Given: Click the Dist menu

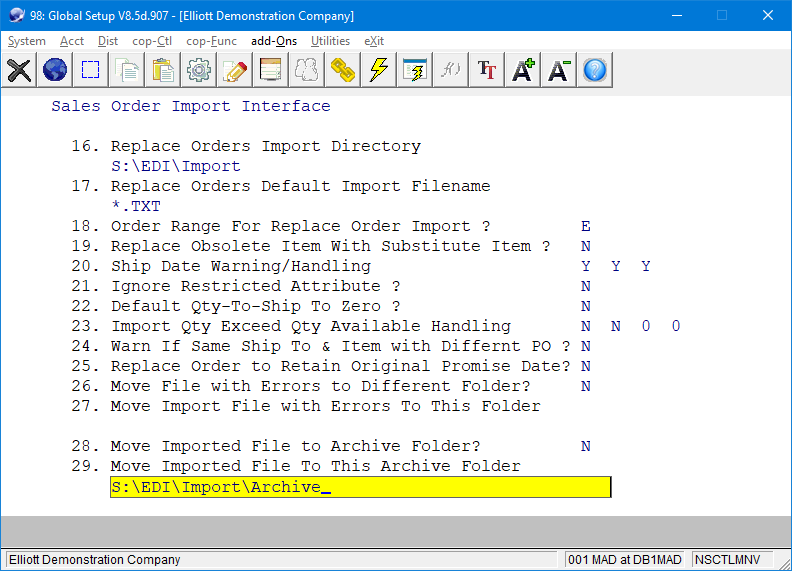Looking at the screenshot, I should [x=108, y=41].
